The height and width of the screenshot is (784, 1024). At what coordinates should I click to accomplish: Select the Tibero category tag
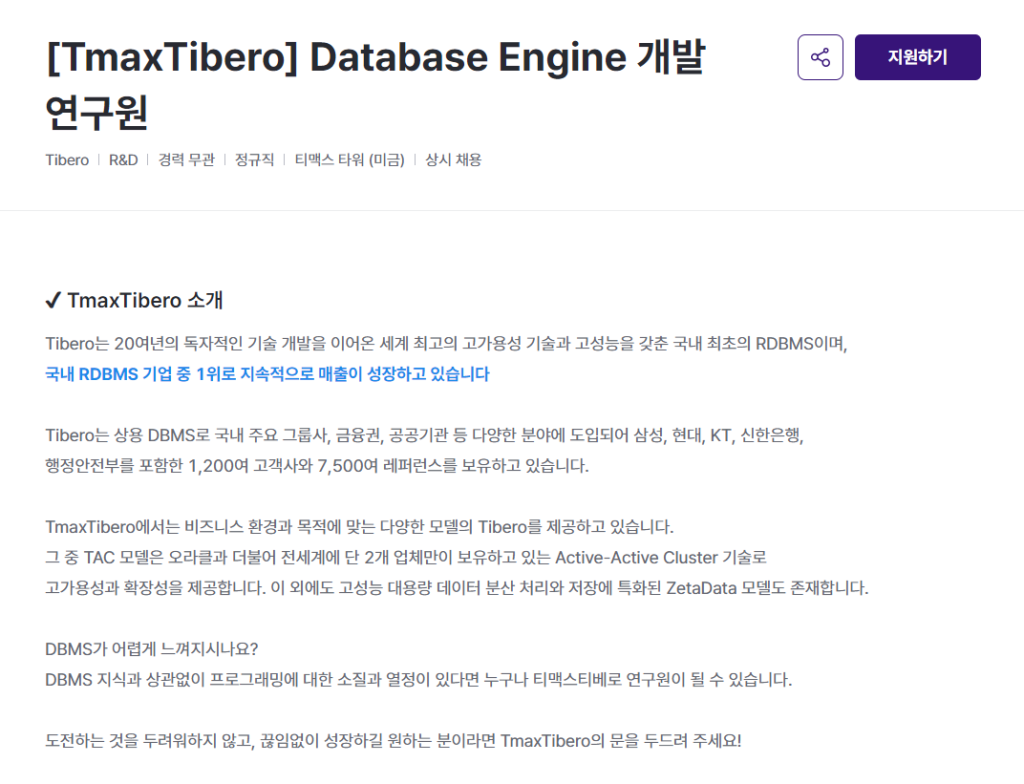click(x=66, y=160)
